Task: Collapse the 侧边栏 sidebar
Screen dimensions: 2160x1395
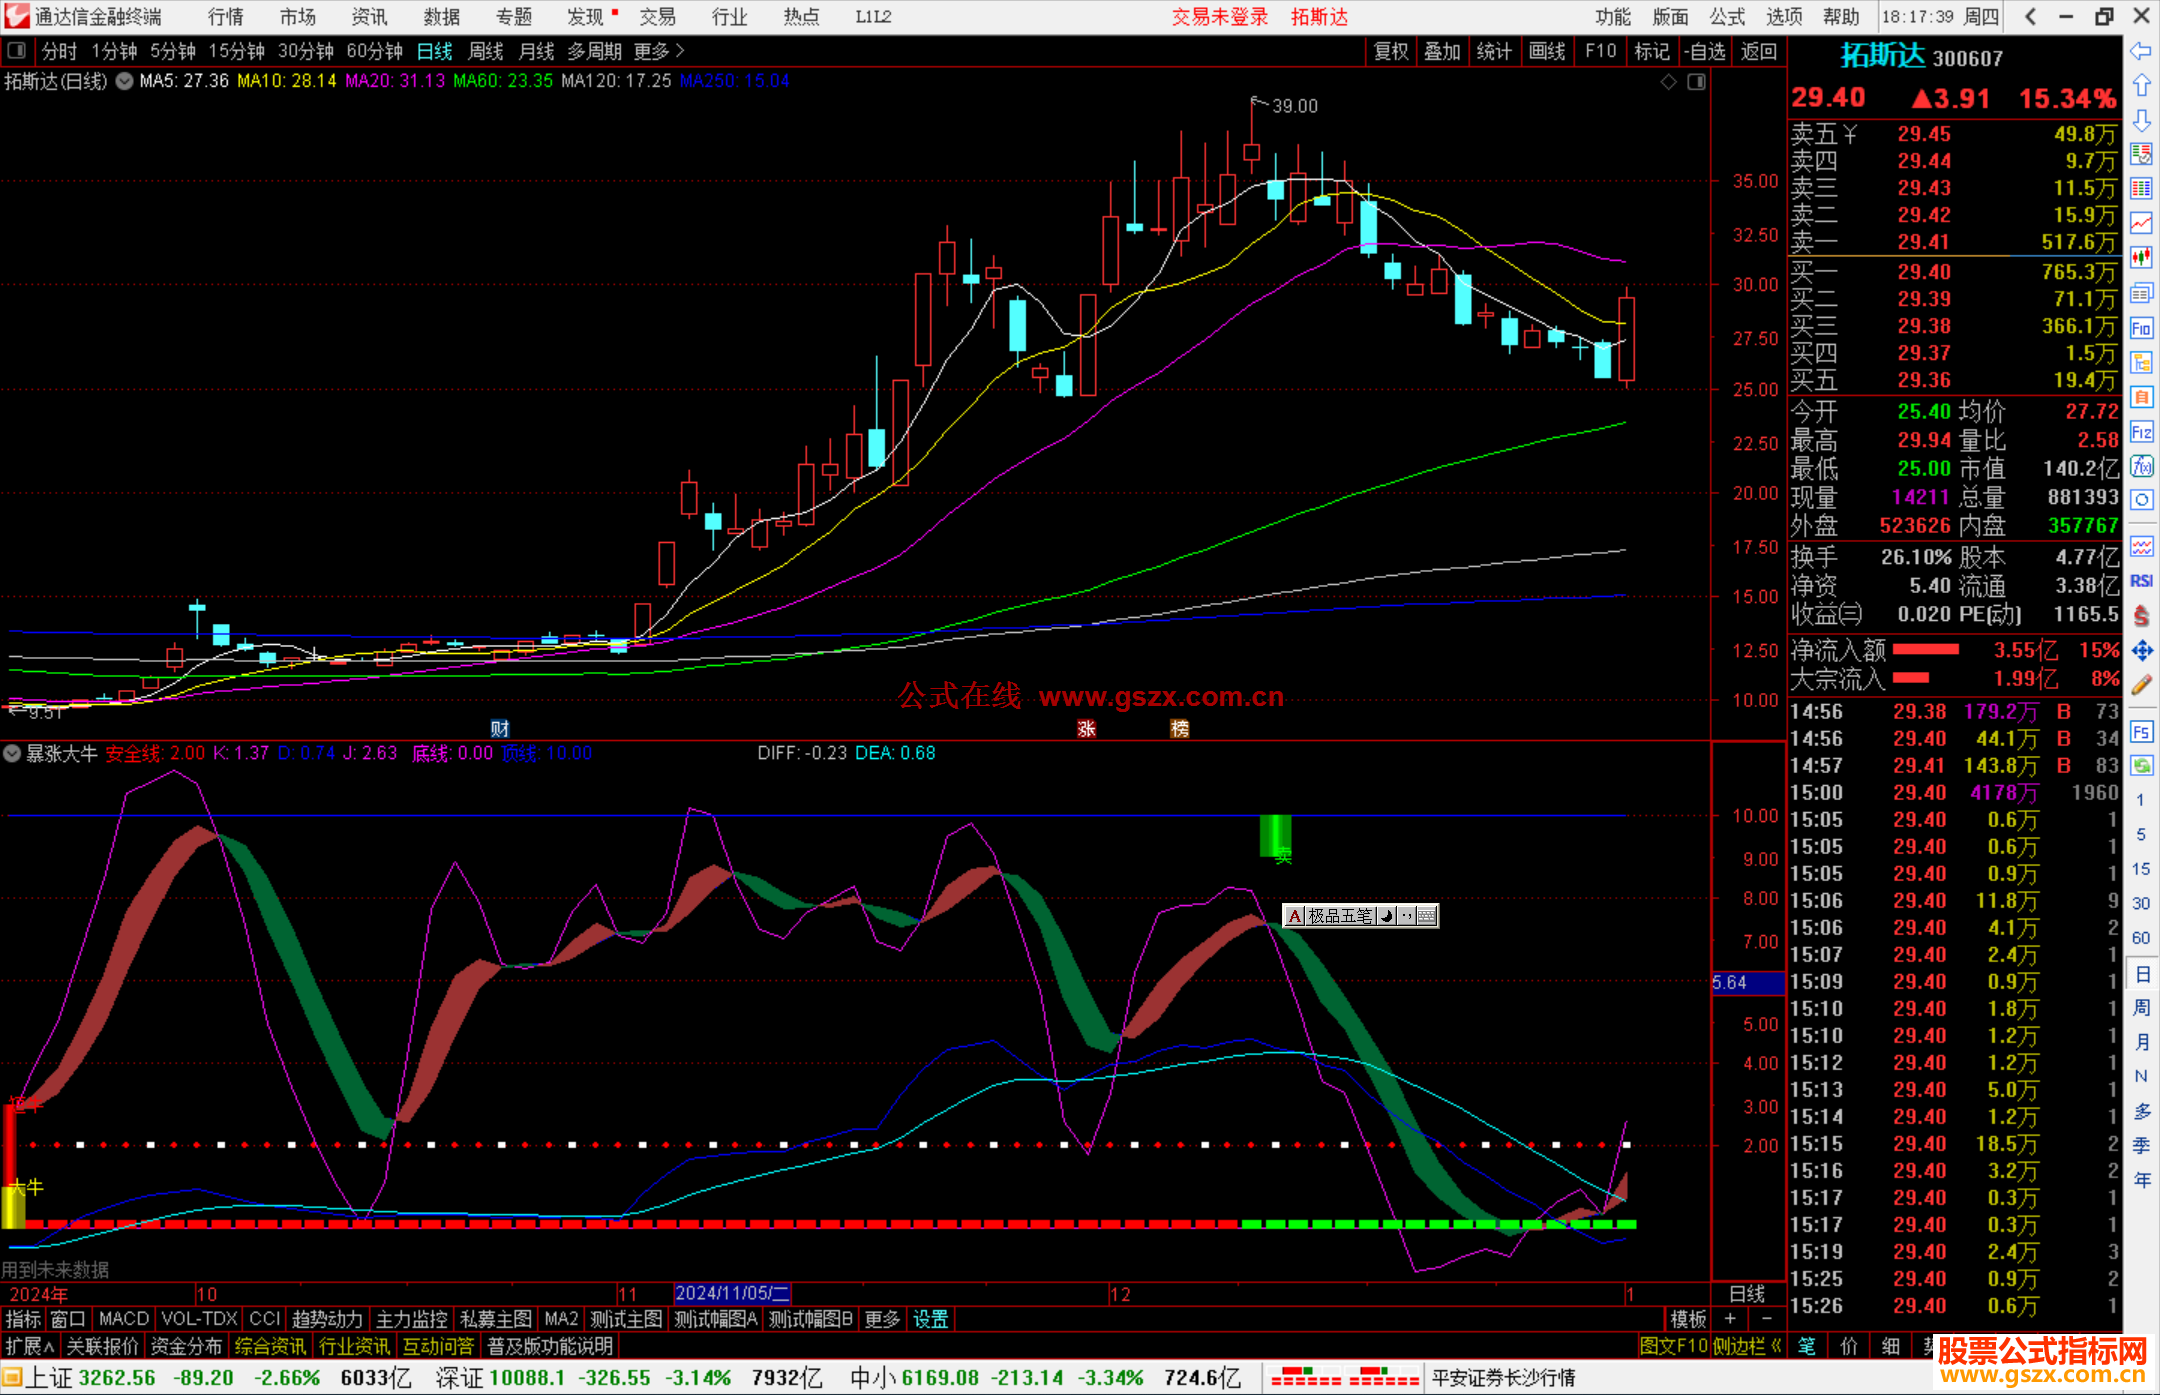Action: pos(1747,1346)
